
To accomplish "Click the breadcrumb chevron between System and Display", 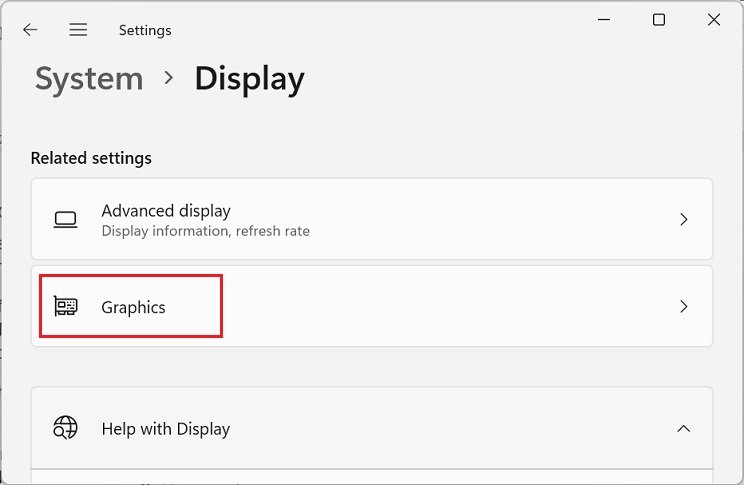I will tap(167, 80).
